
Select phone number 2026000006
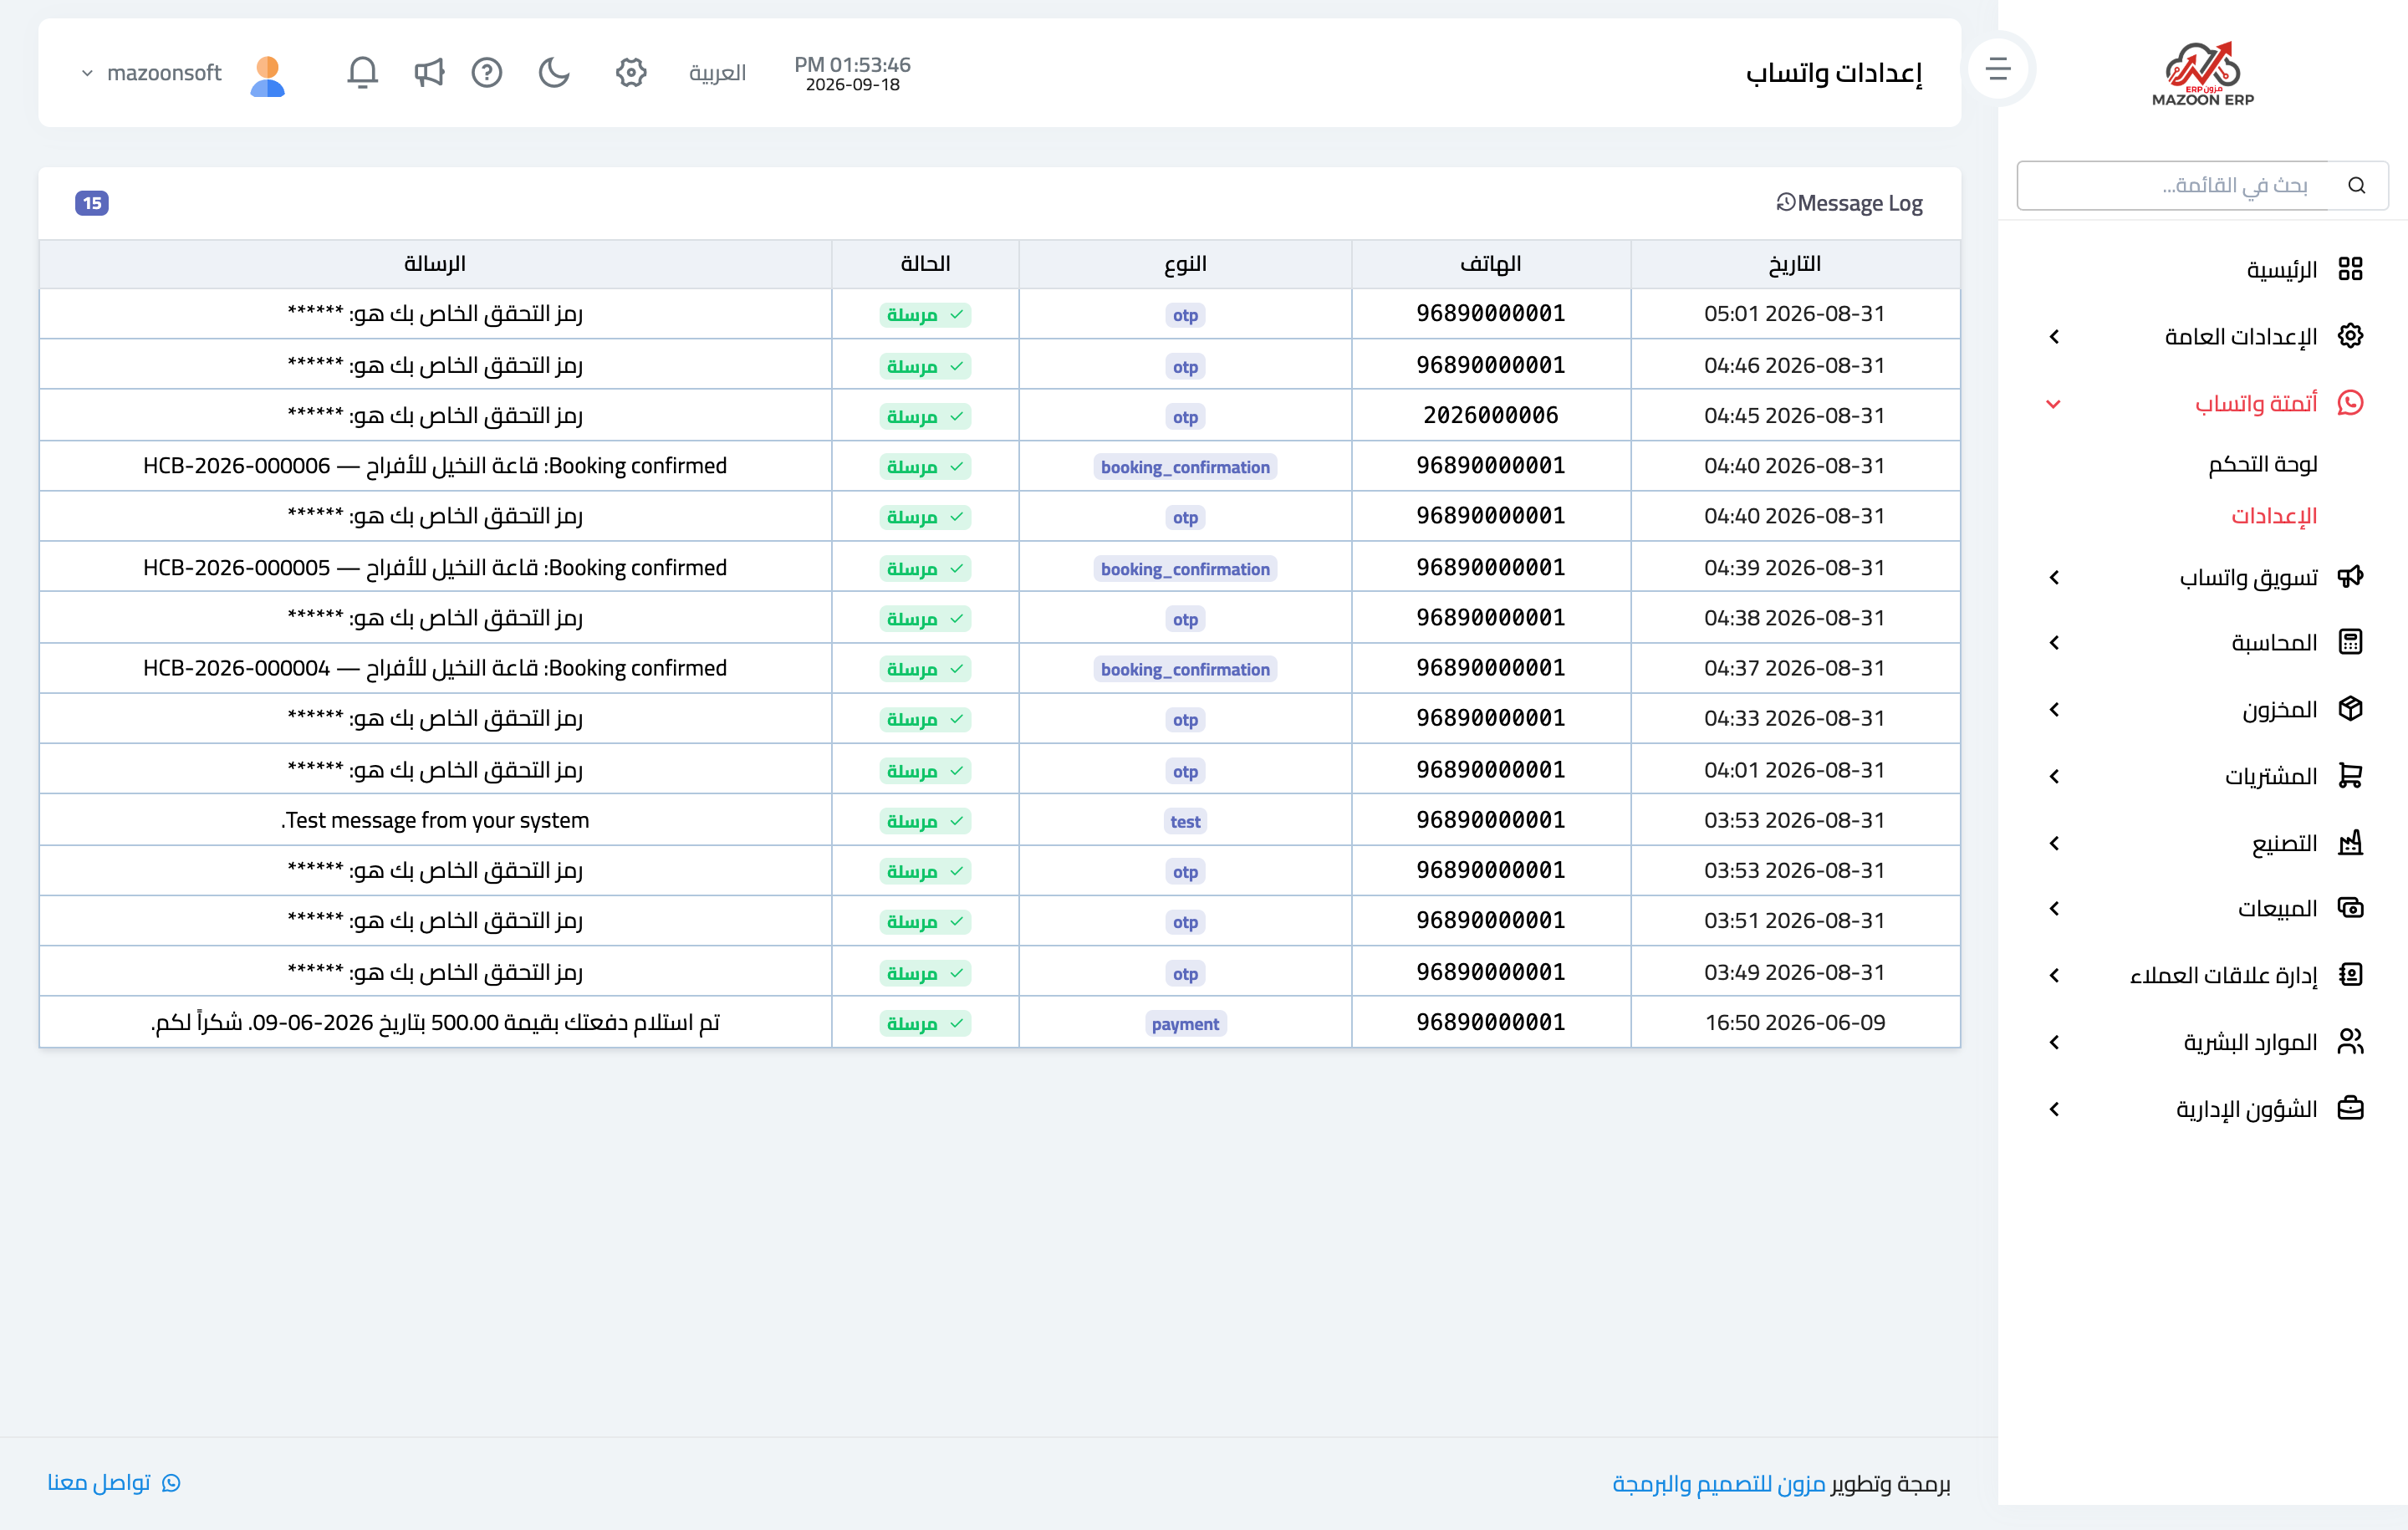(1490, 415)
